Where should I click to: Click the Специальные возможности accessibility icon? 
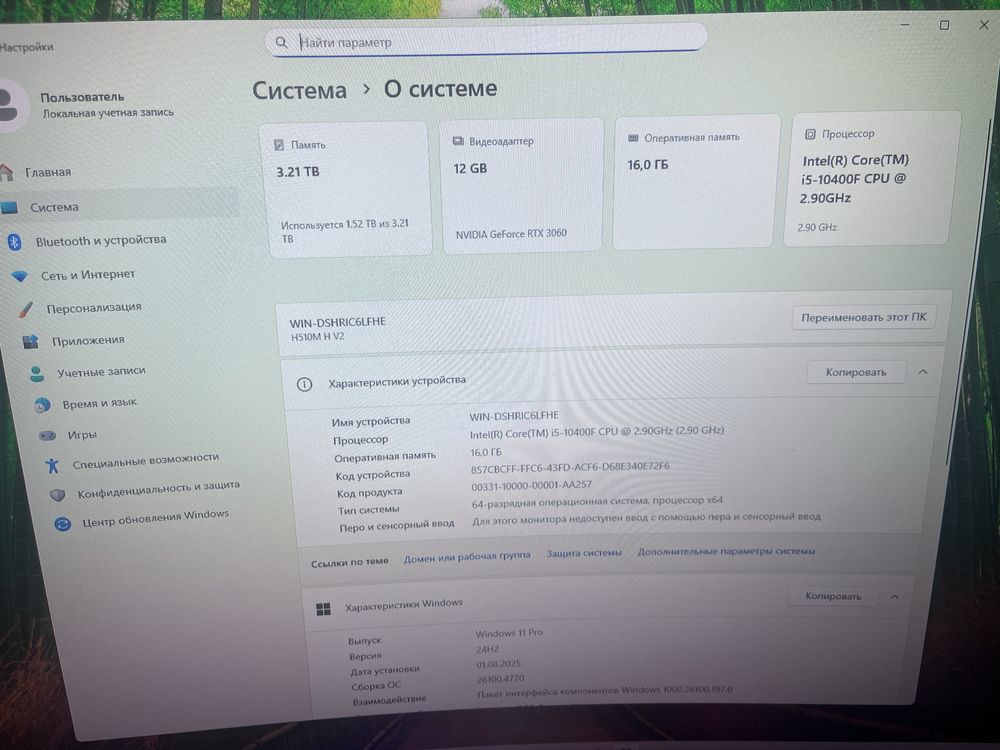coord(52,466)
